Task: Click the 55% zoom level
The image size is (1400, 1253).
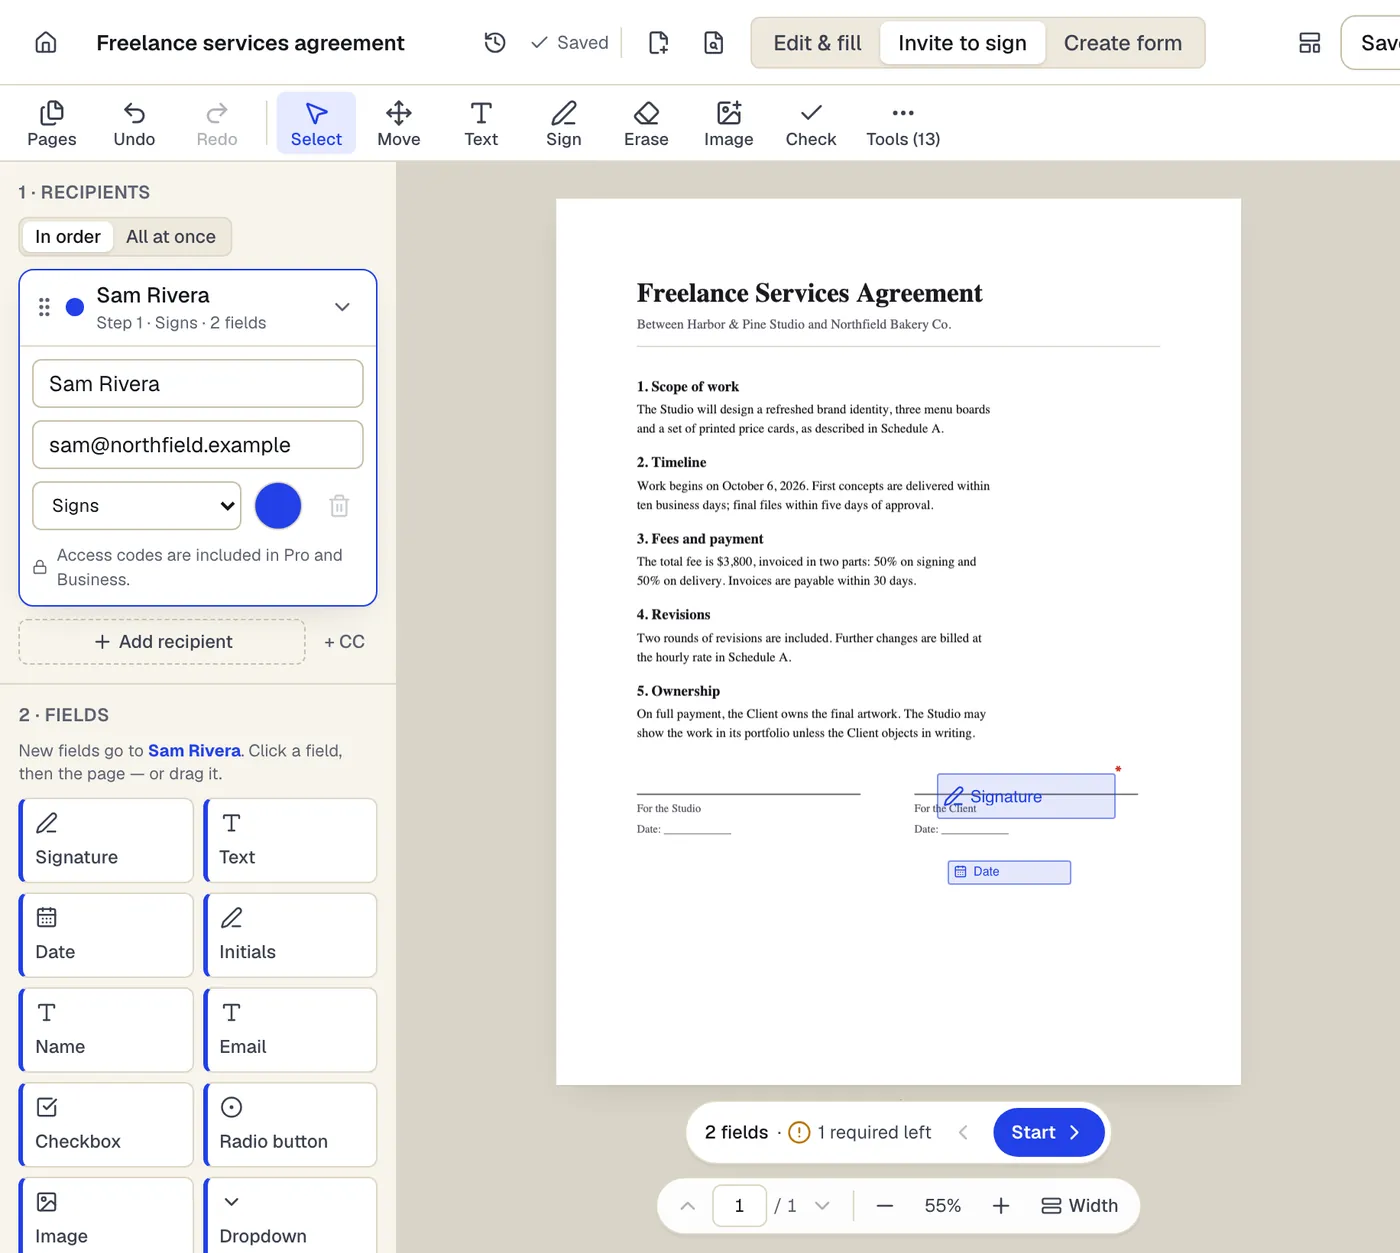Action: pos(943,1206)
